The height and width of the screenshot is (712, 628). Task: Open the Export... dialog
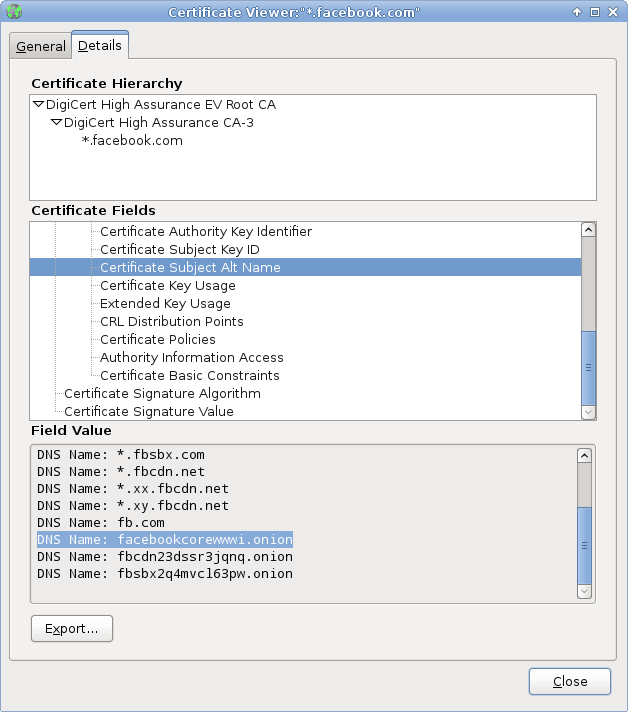point(72,628)
